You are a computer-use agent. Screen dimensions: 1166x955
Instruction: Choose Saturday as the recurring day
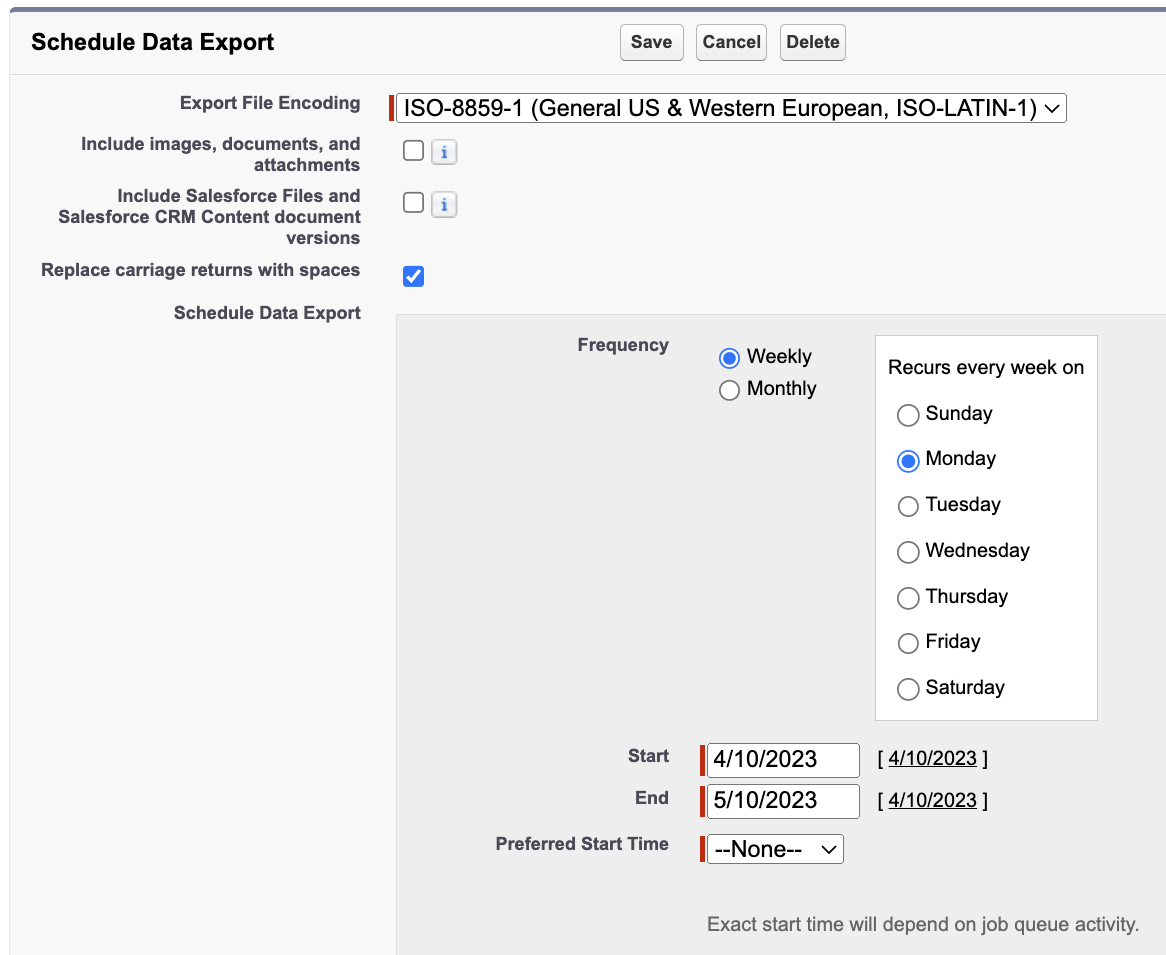tap(908, 689)
